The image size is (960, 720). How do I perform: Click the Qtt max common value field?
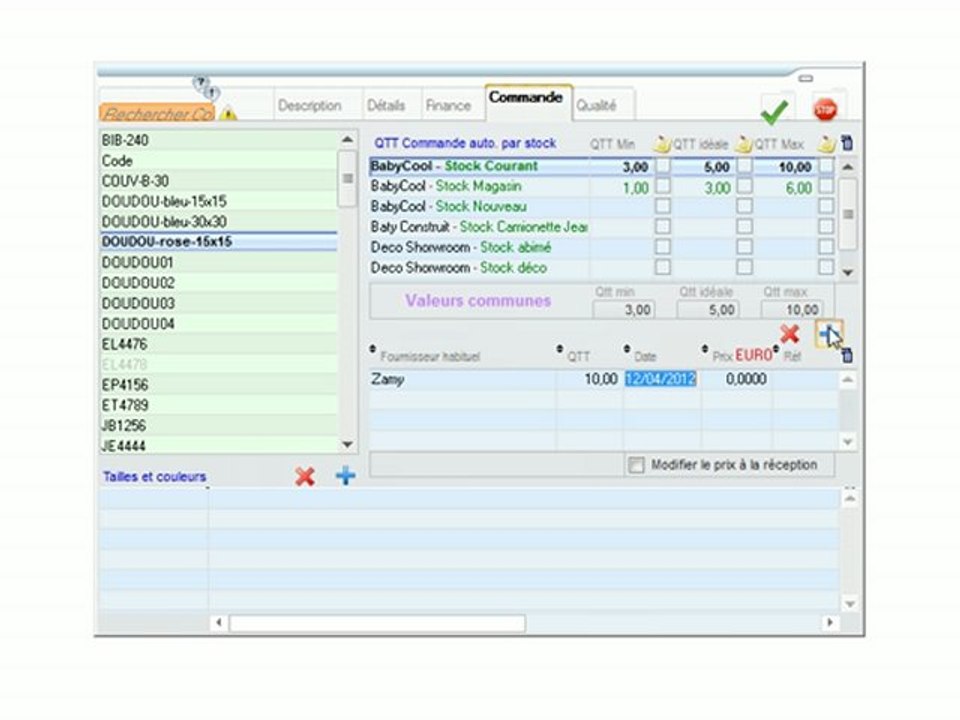[791, 310]
